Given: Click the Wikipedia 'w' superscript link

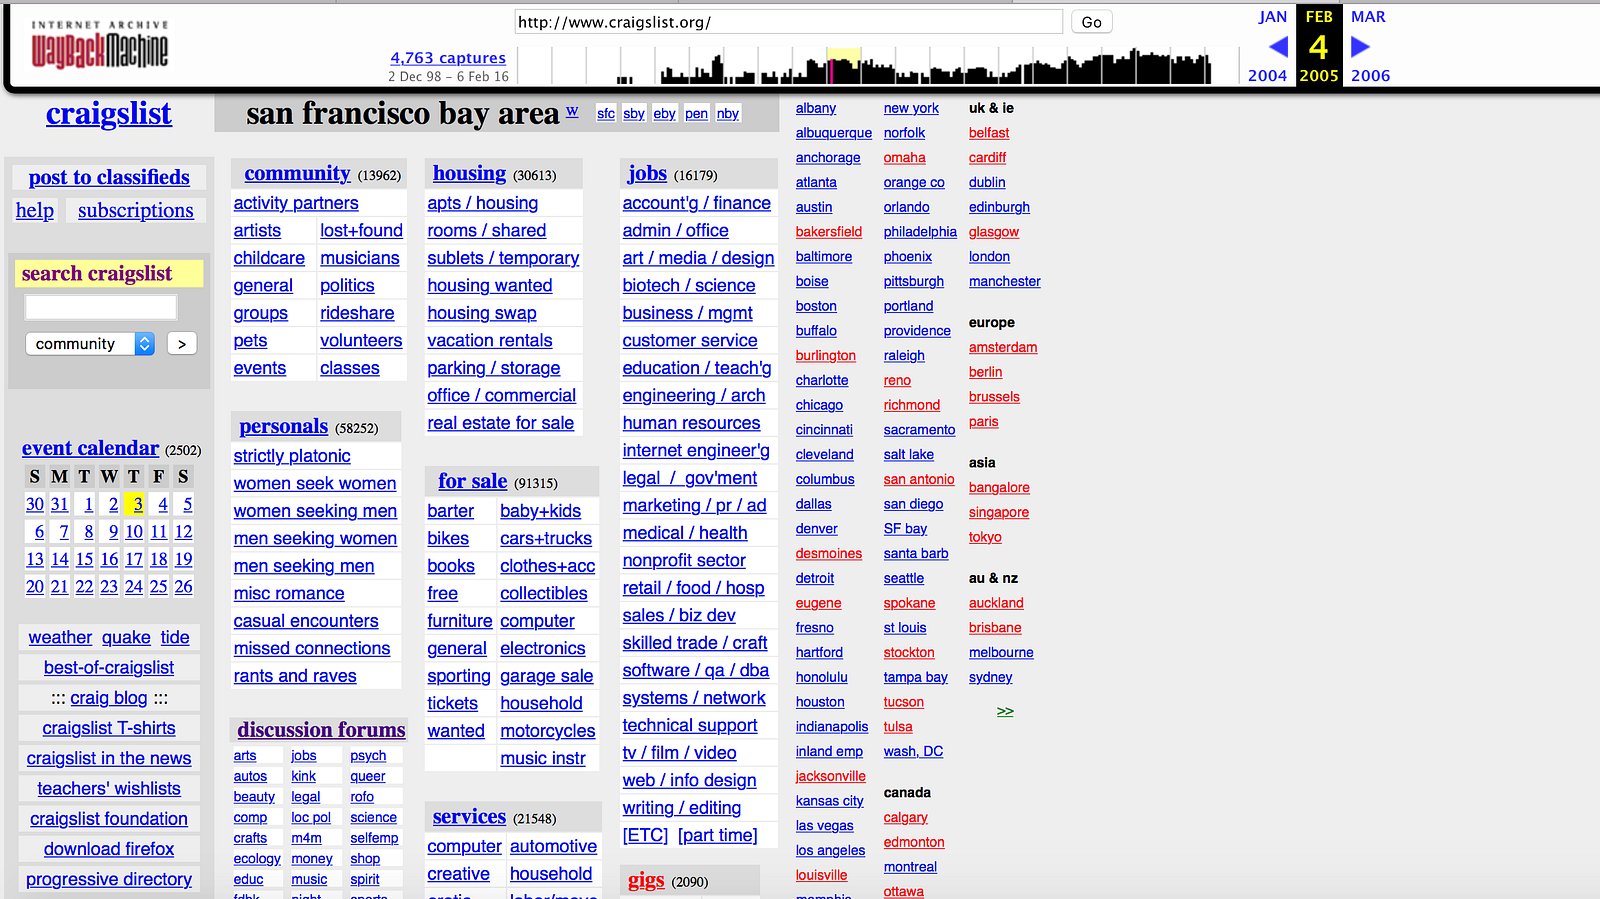Looking at the screenshot, I should pyautogui.click(x=572, y=111).
